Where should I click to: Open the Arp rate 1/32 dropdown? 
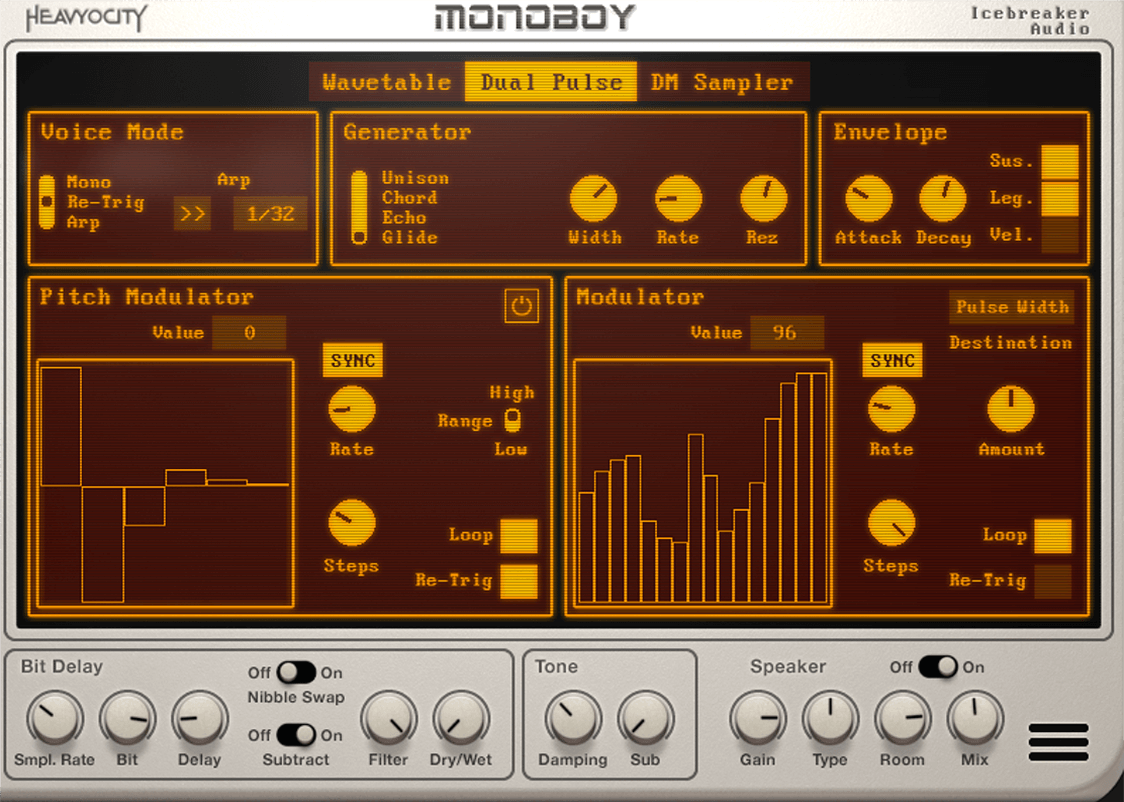click(270, 214)
